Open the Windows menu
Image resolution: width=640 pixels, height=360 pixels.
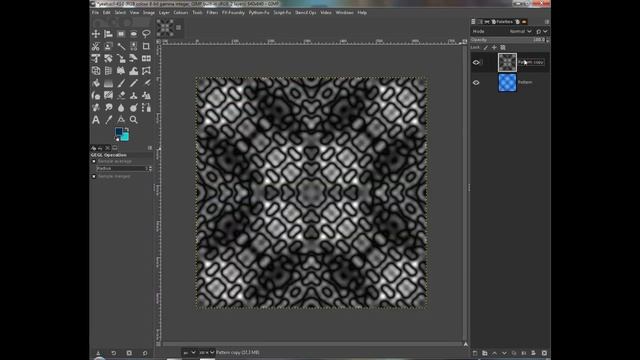(344, 13)
